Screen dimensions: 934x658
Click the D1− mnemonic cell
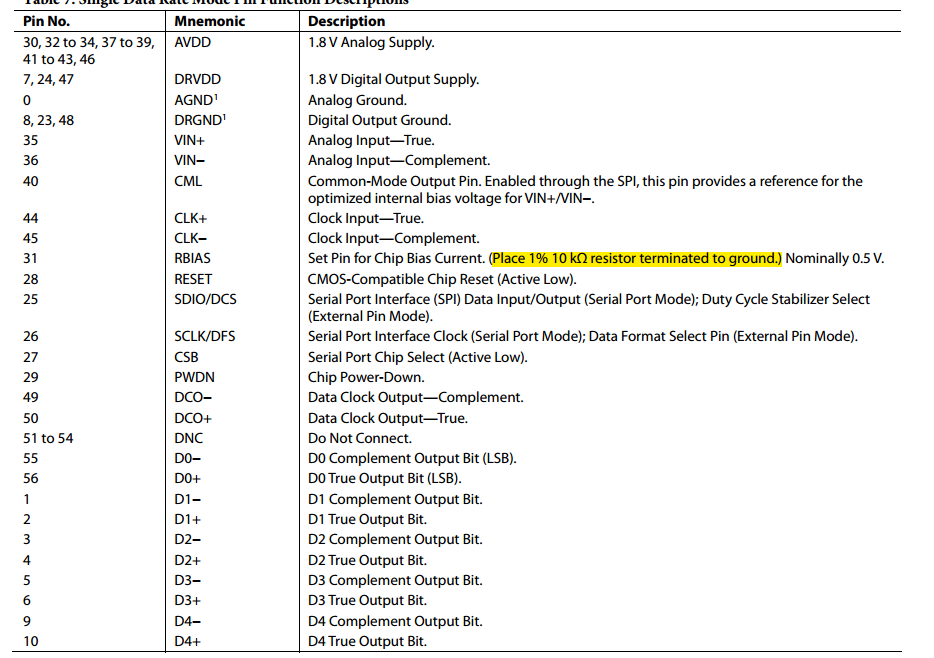188,500
